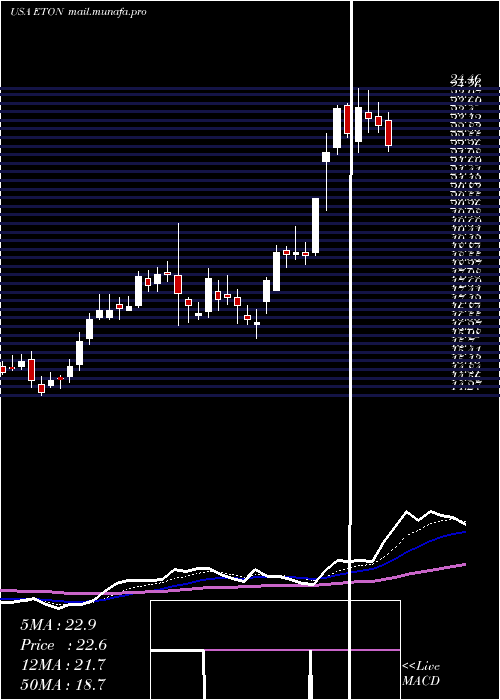Click the "USA ETON" chart title
Image resolution: width=500 pixels, height=700 pixels.
pos(38,12)
